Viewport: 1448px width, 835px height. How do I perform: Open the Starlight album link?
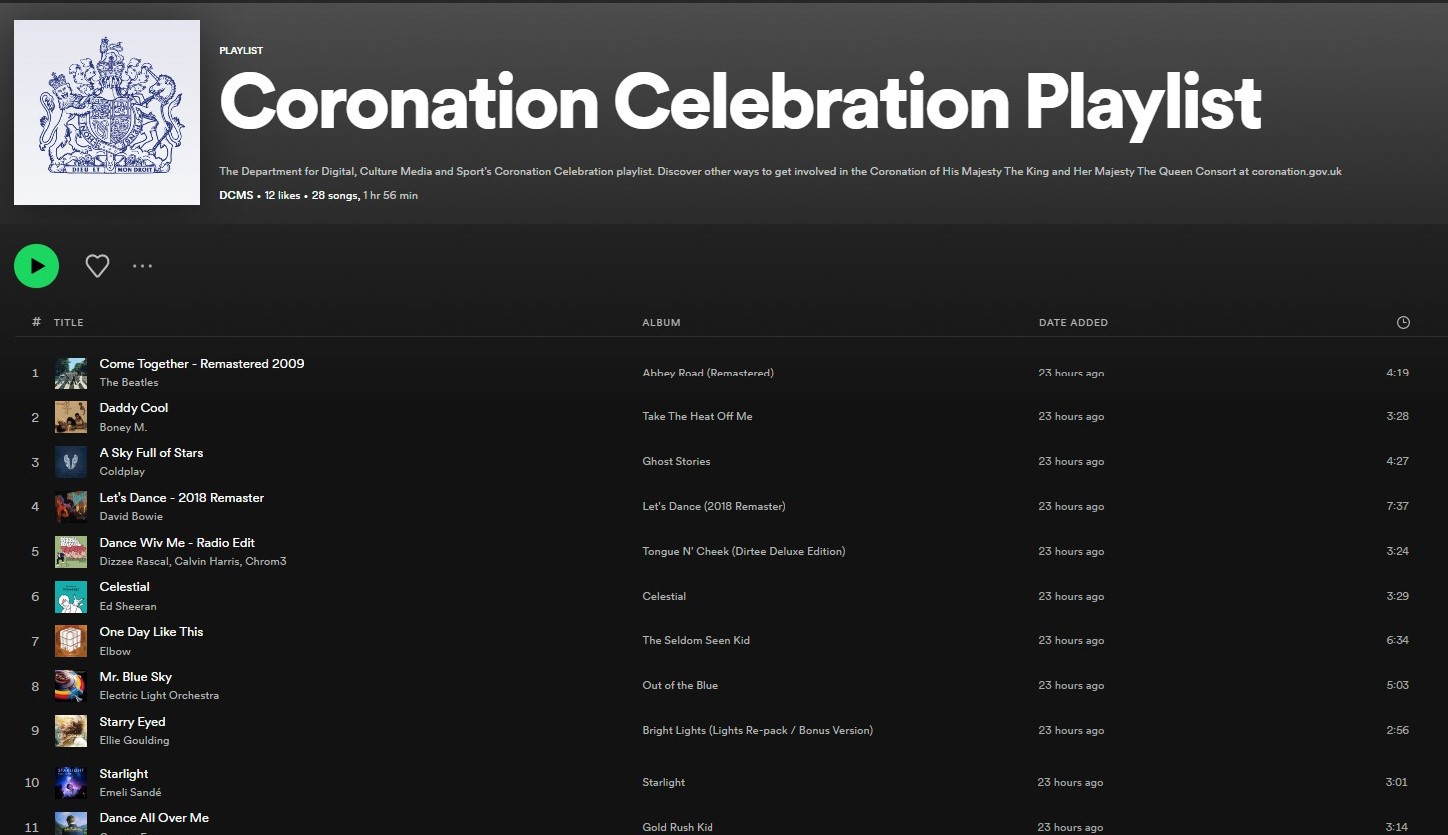pyautogui.click(x=664, y=782)
